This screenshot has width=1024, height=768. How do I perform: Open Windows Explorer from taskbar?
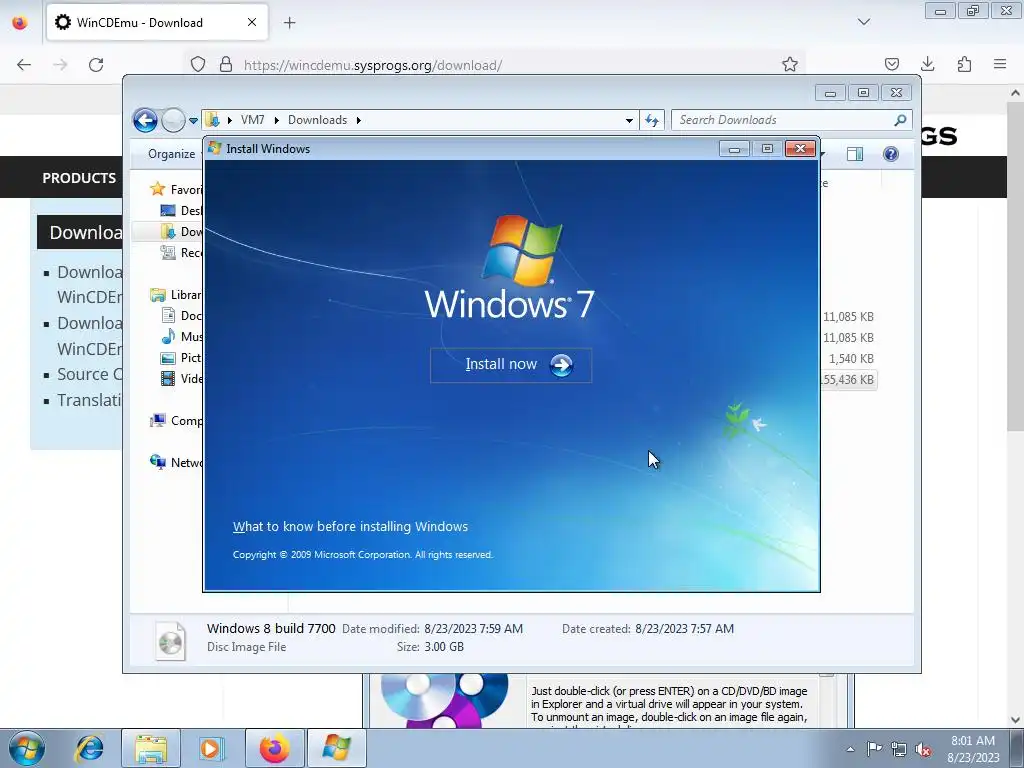tap(151, 748)
